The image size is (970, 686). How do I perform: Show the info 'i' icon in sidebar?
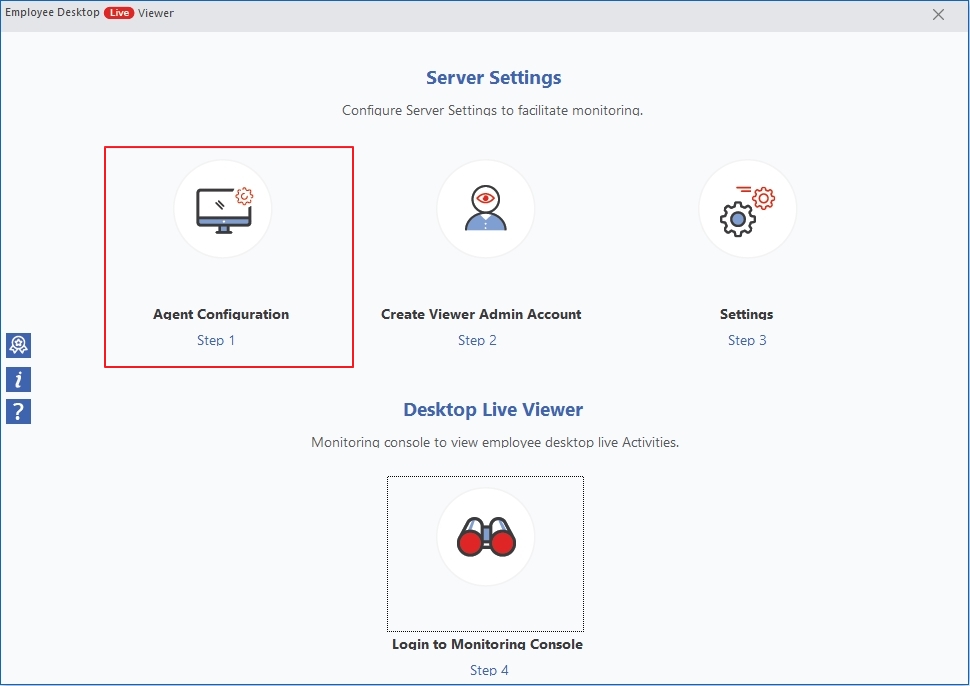tap(18, 379)
